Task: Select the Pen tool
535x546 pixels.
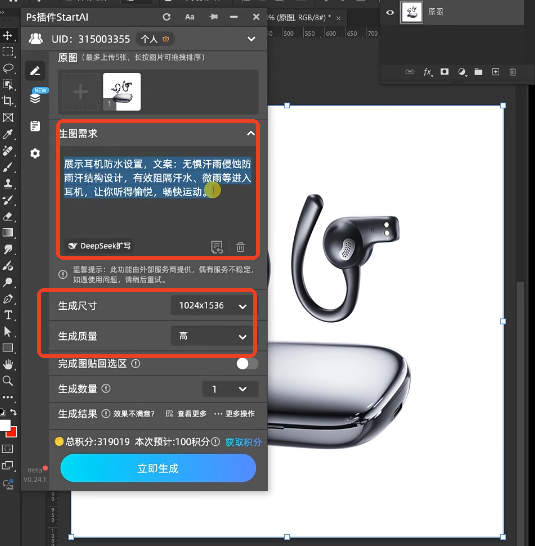Action: tap(8, 298)
